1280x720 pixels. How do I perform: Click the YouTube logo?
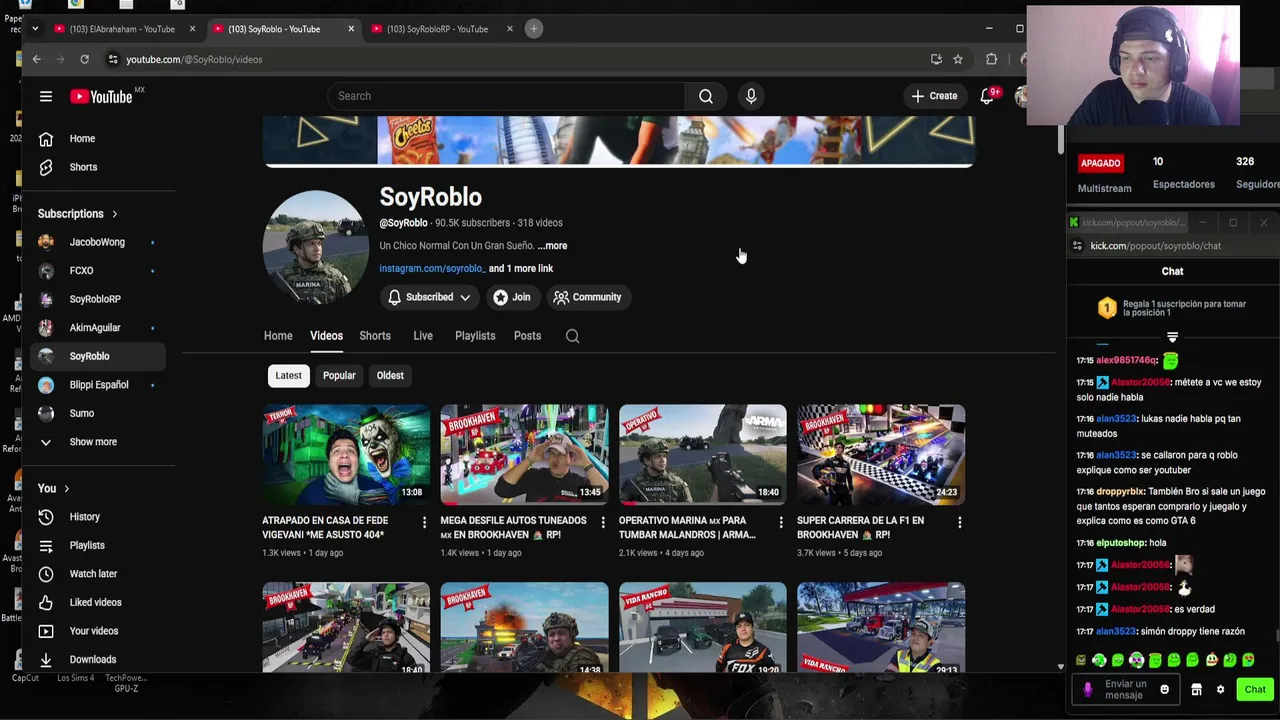coord(101,96)
